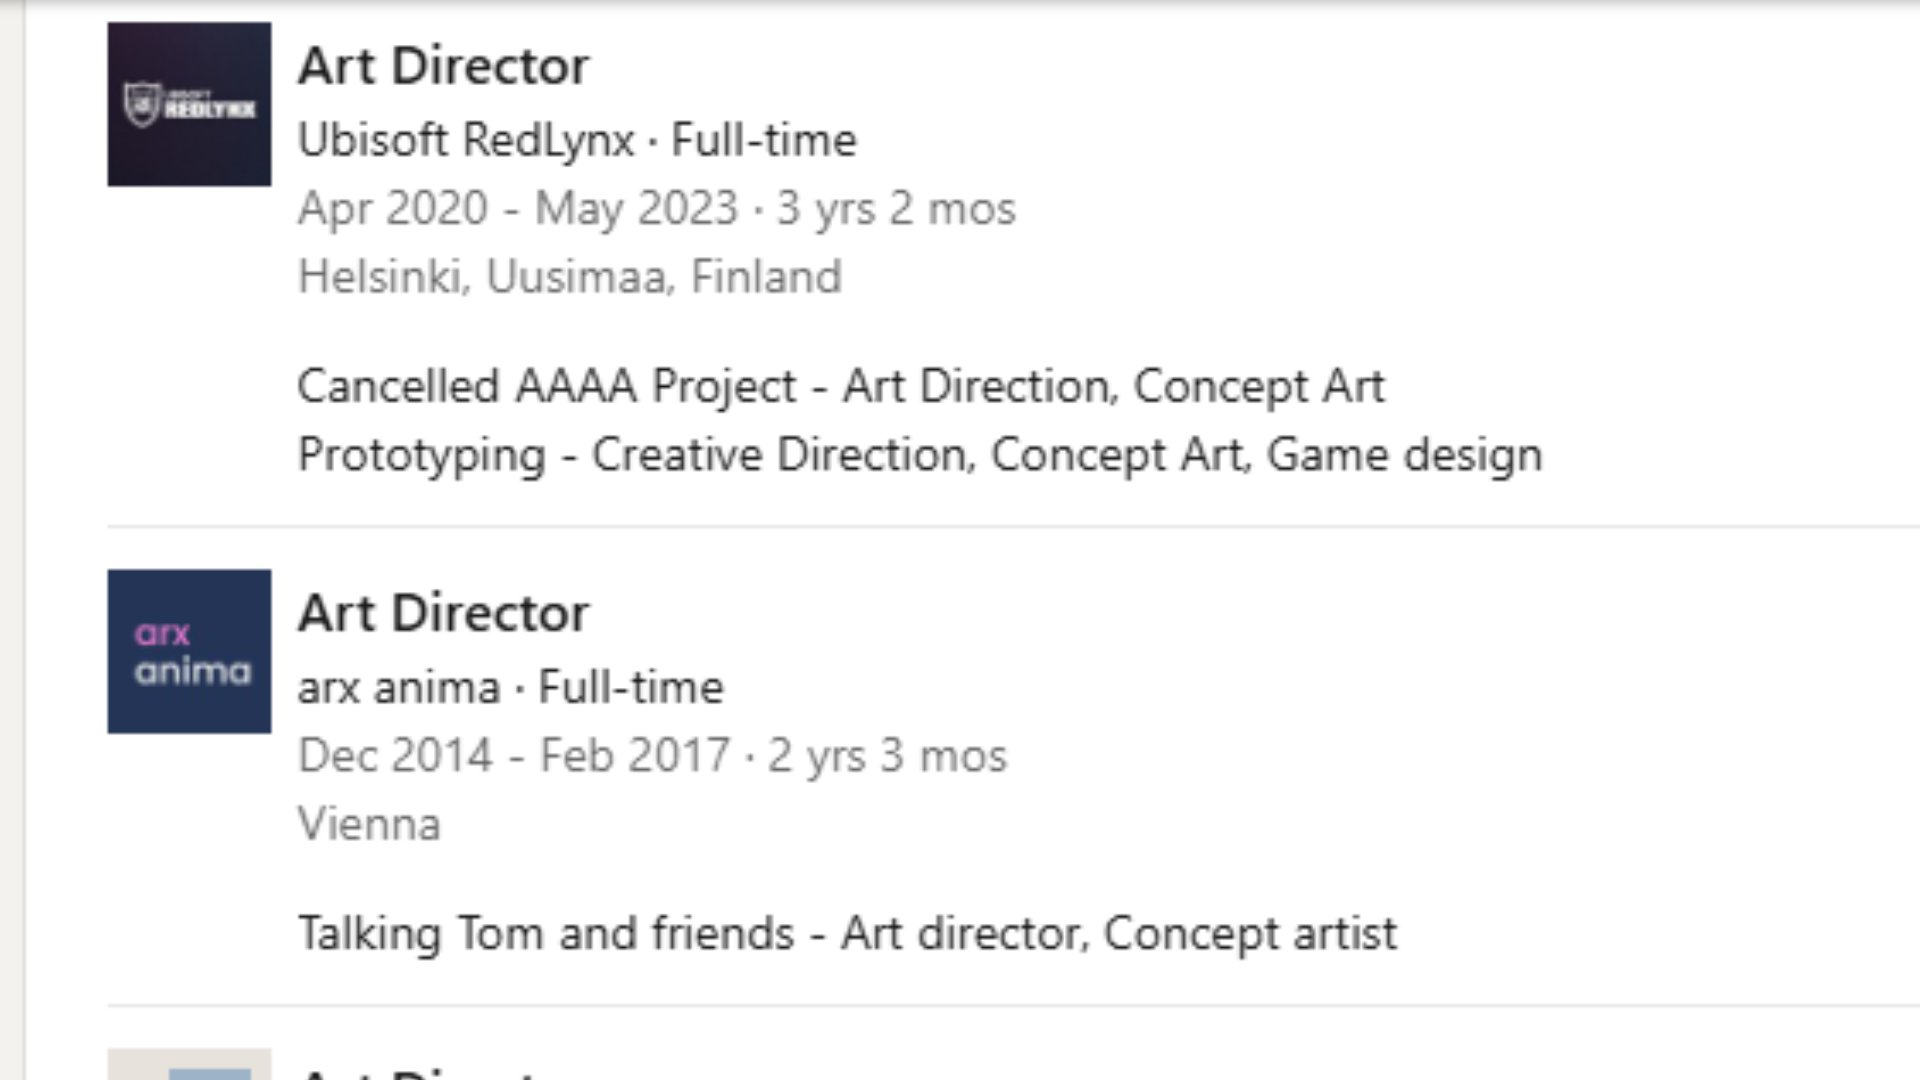Click the Ubisoft RedLynx company name
This screenshot has height=1080, width=1920.
[466, 140]
